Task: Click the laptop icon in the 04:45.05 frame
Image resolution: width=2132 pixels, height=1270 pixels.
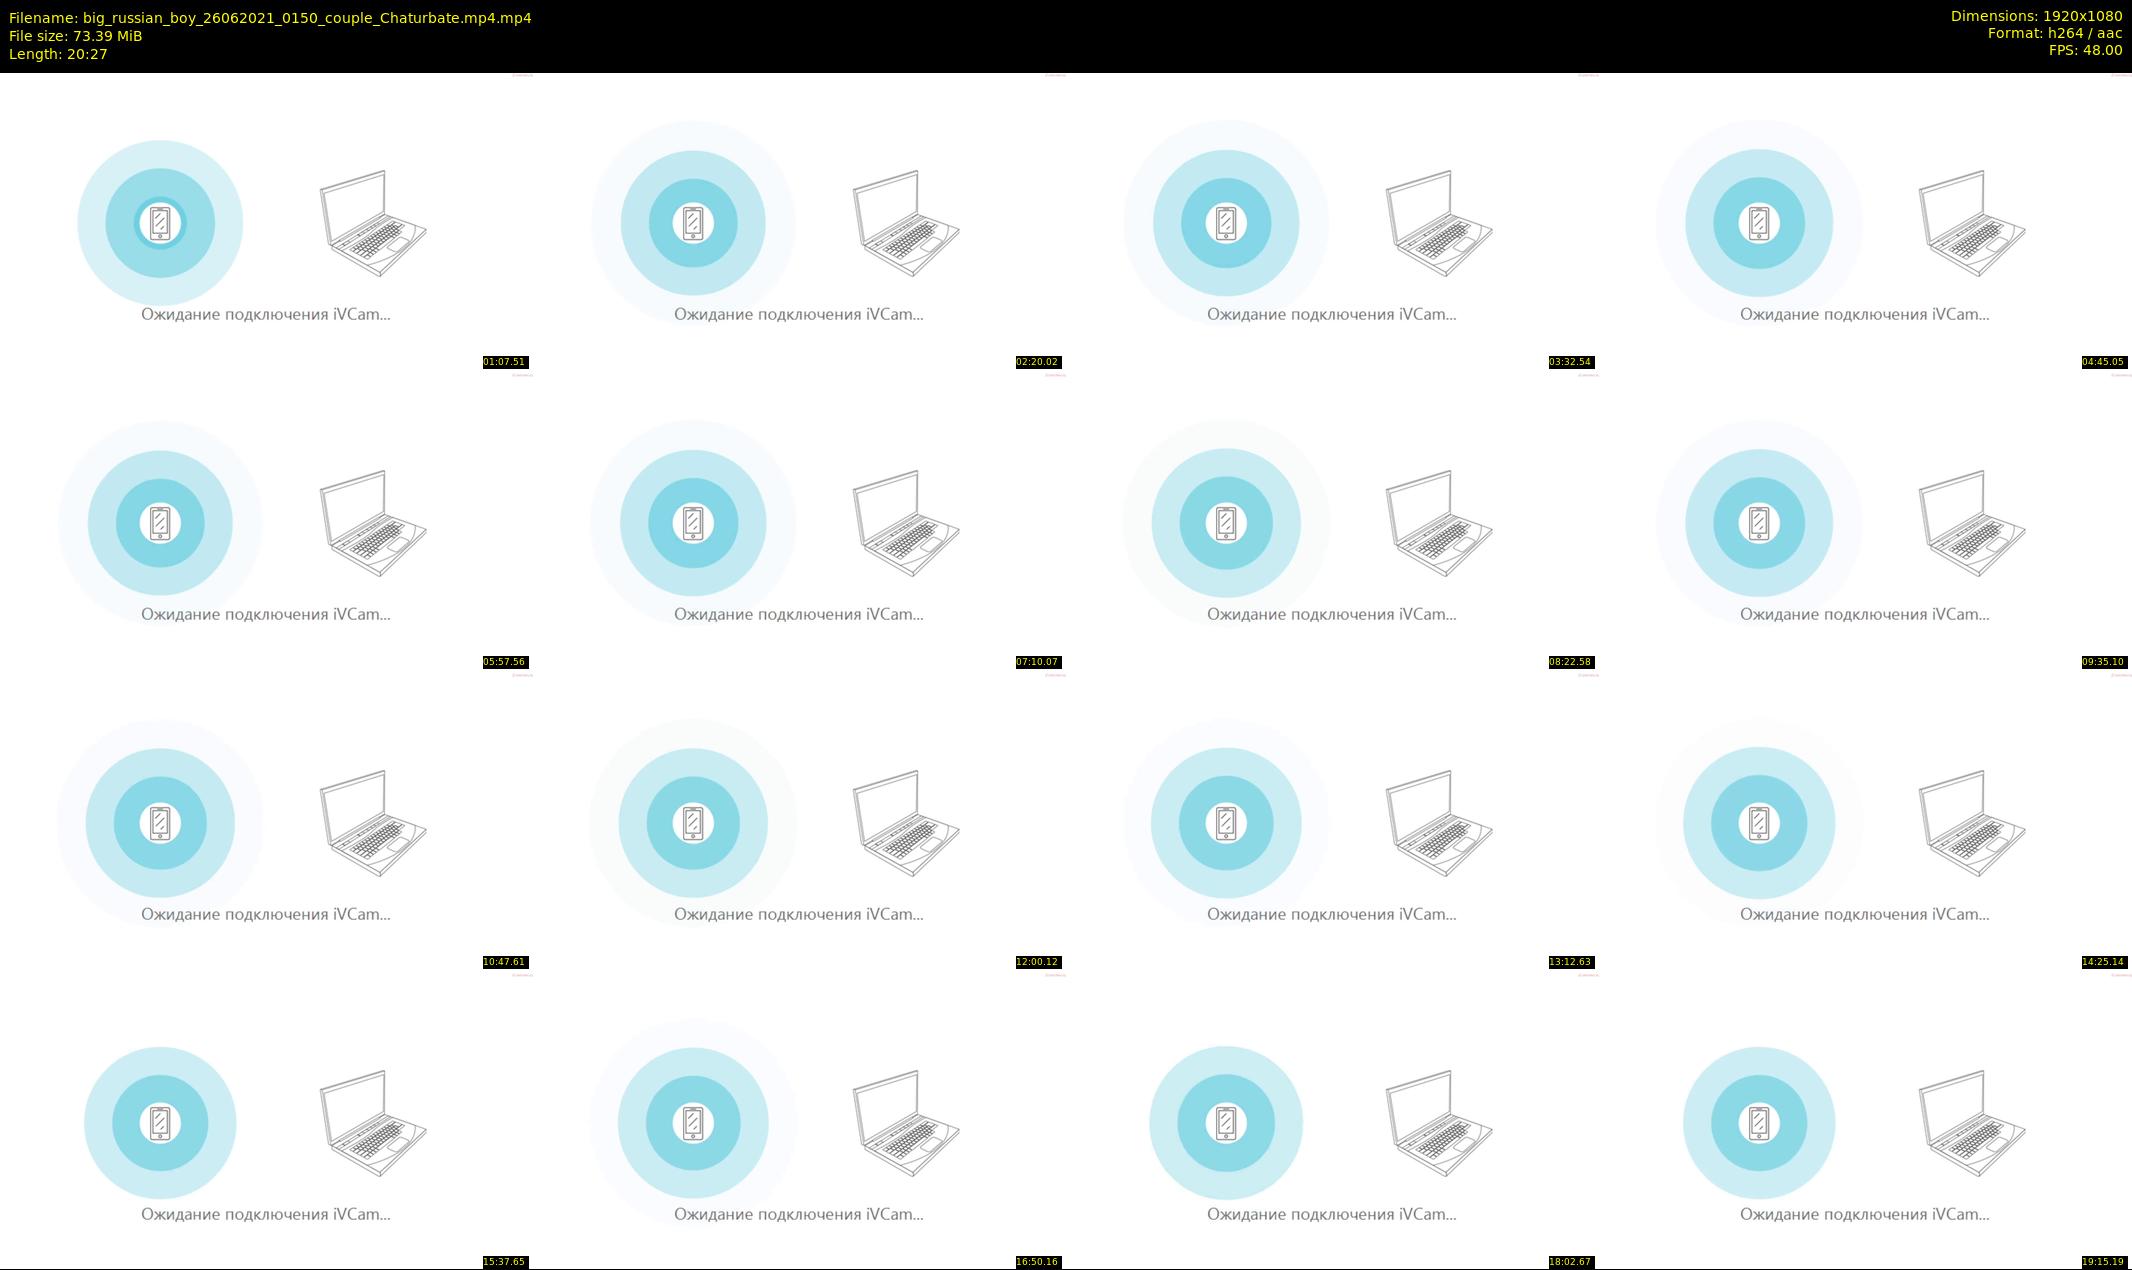Action: coord(1972,223)
